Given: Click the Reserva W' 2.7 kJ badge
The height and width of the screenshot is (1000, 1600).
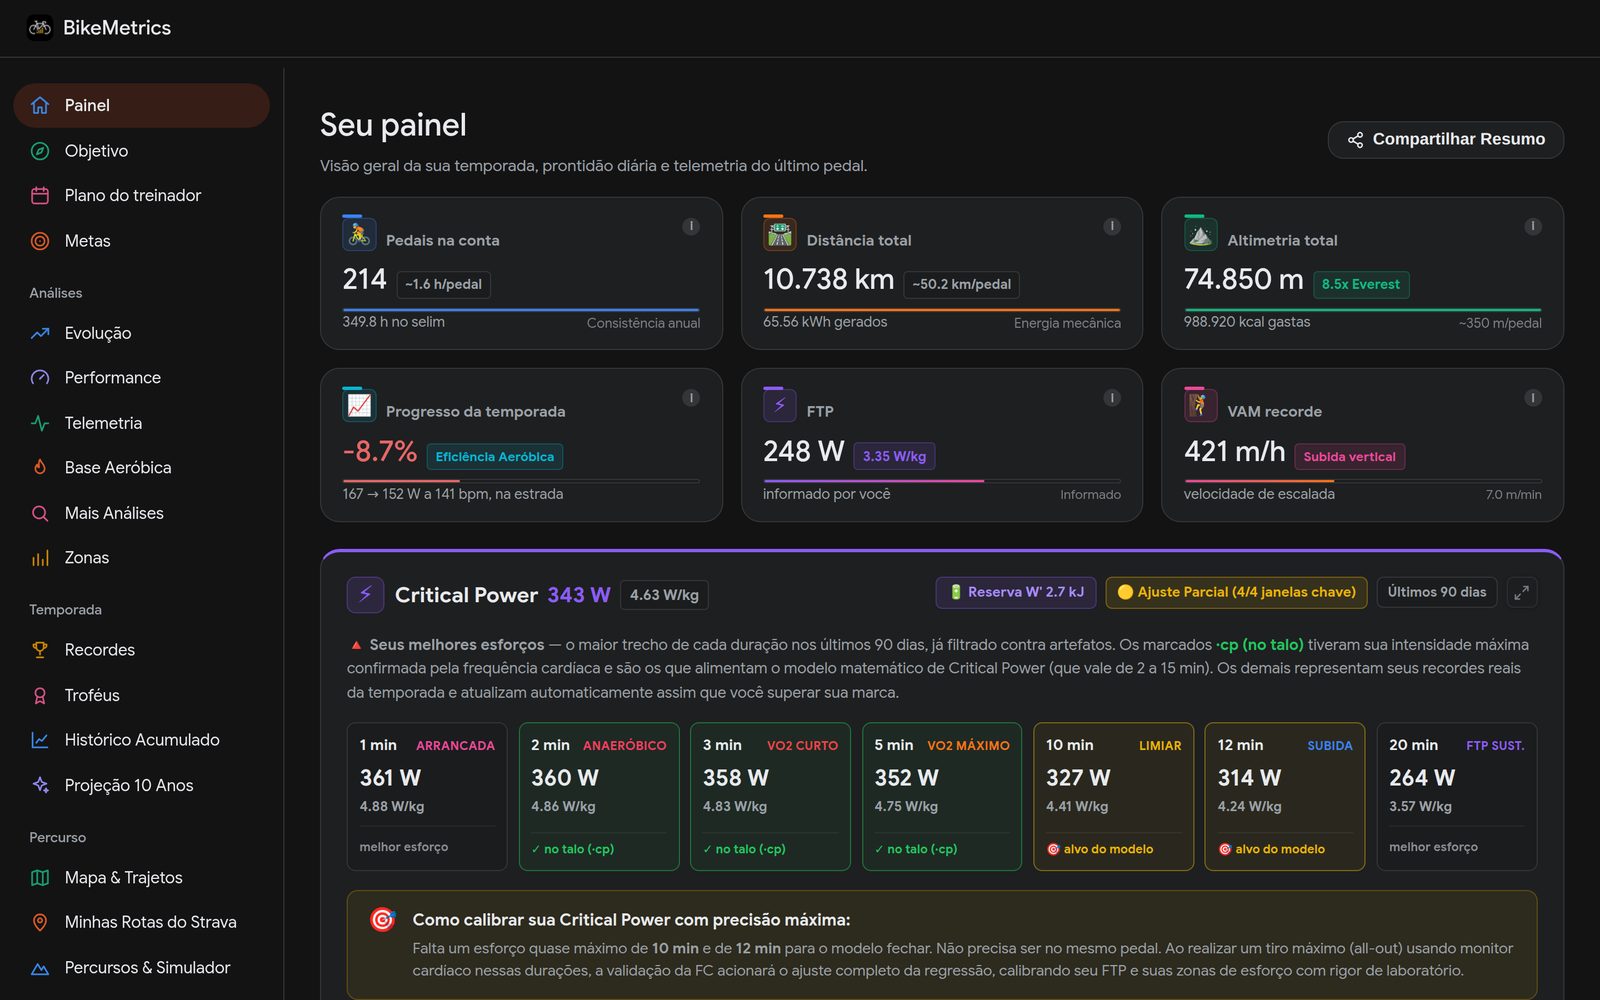Looking at the screenshot, I should 1016,593.
